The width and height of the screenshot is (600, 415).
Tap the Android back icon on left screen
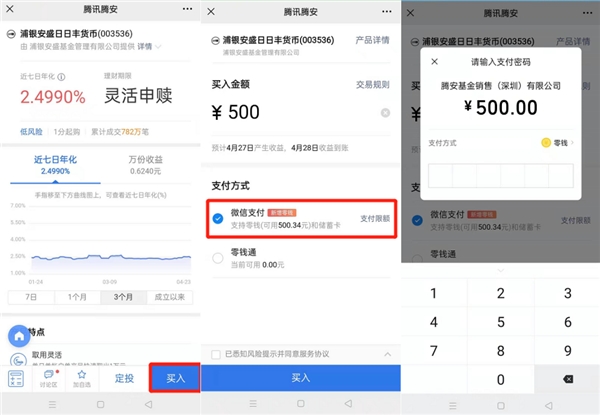pos(148,404)
